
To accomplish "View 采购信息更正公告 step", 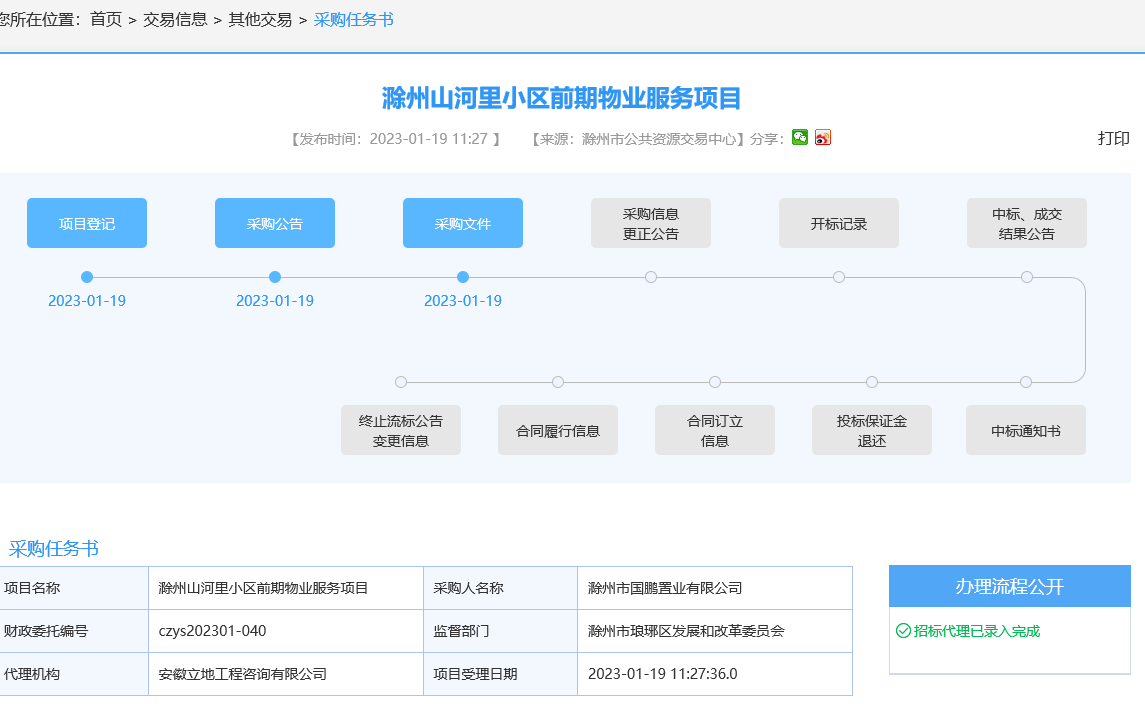I will [651, 223].
